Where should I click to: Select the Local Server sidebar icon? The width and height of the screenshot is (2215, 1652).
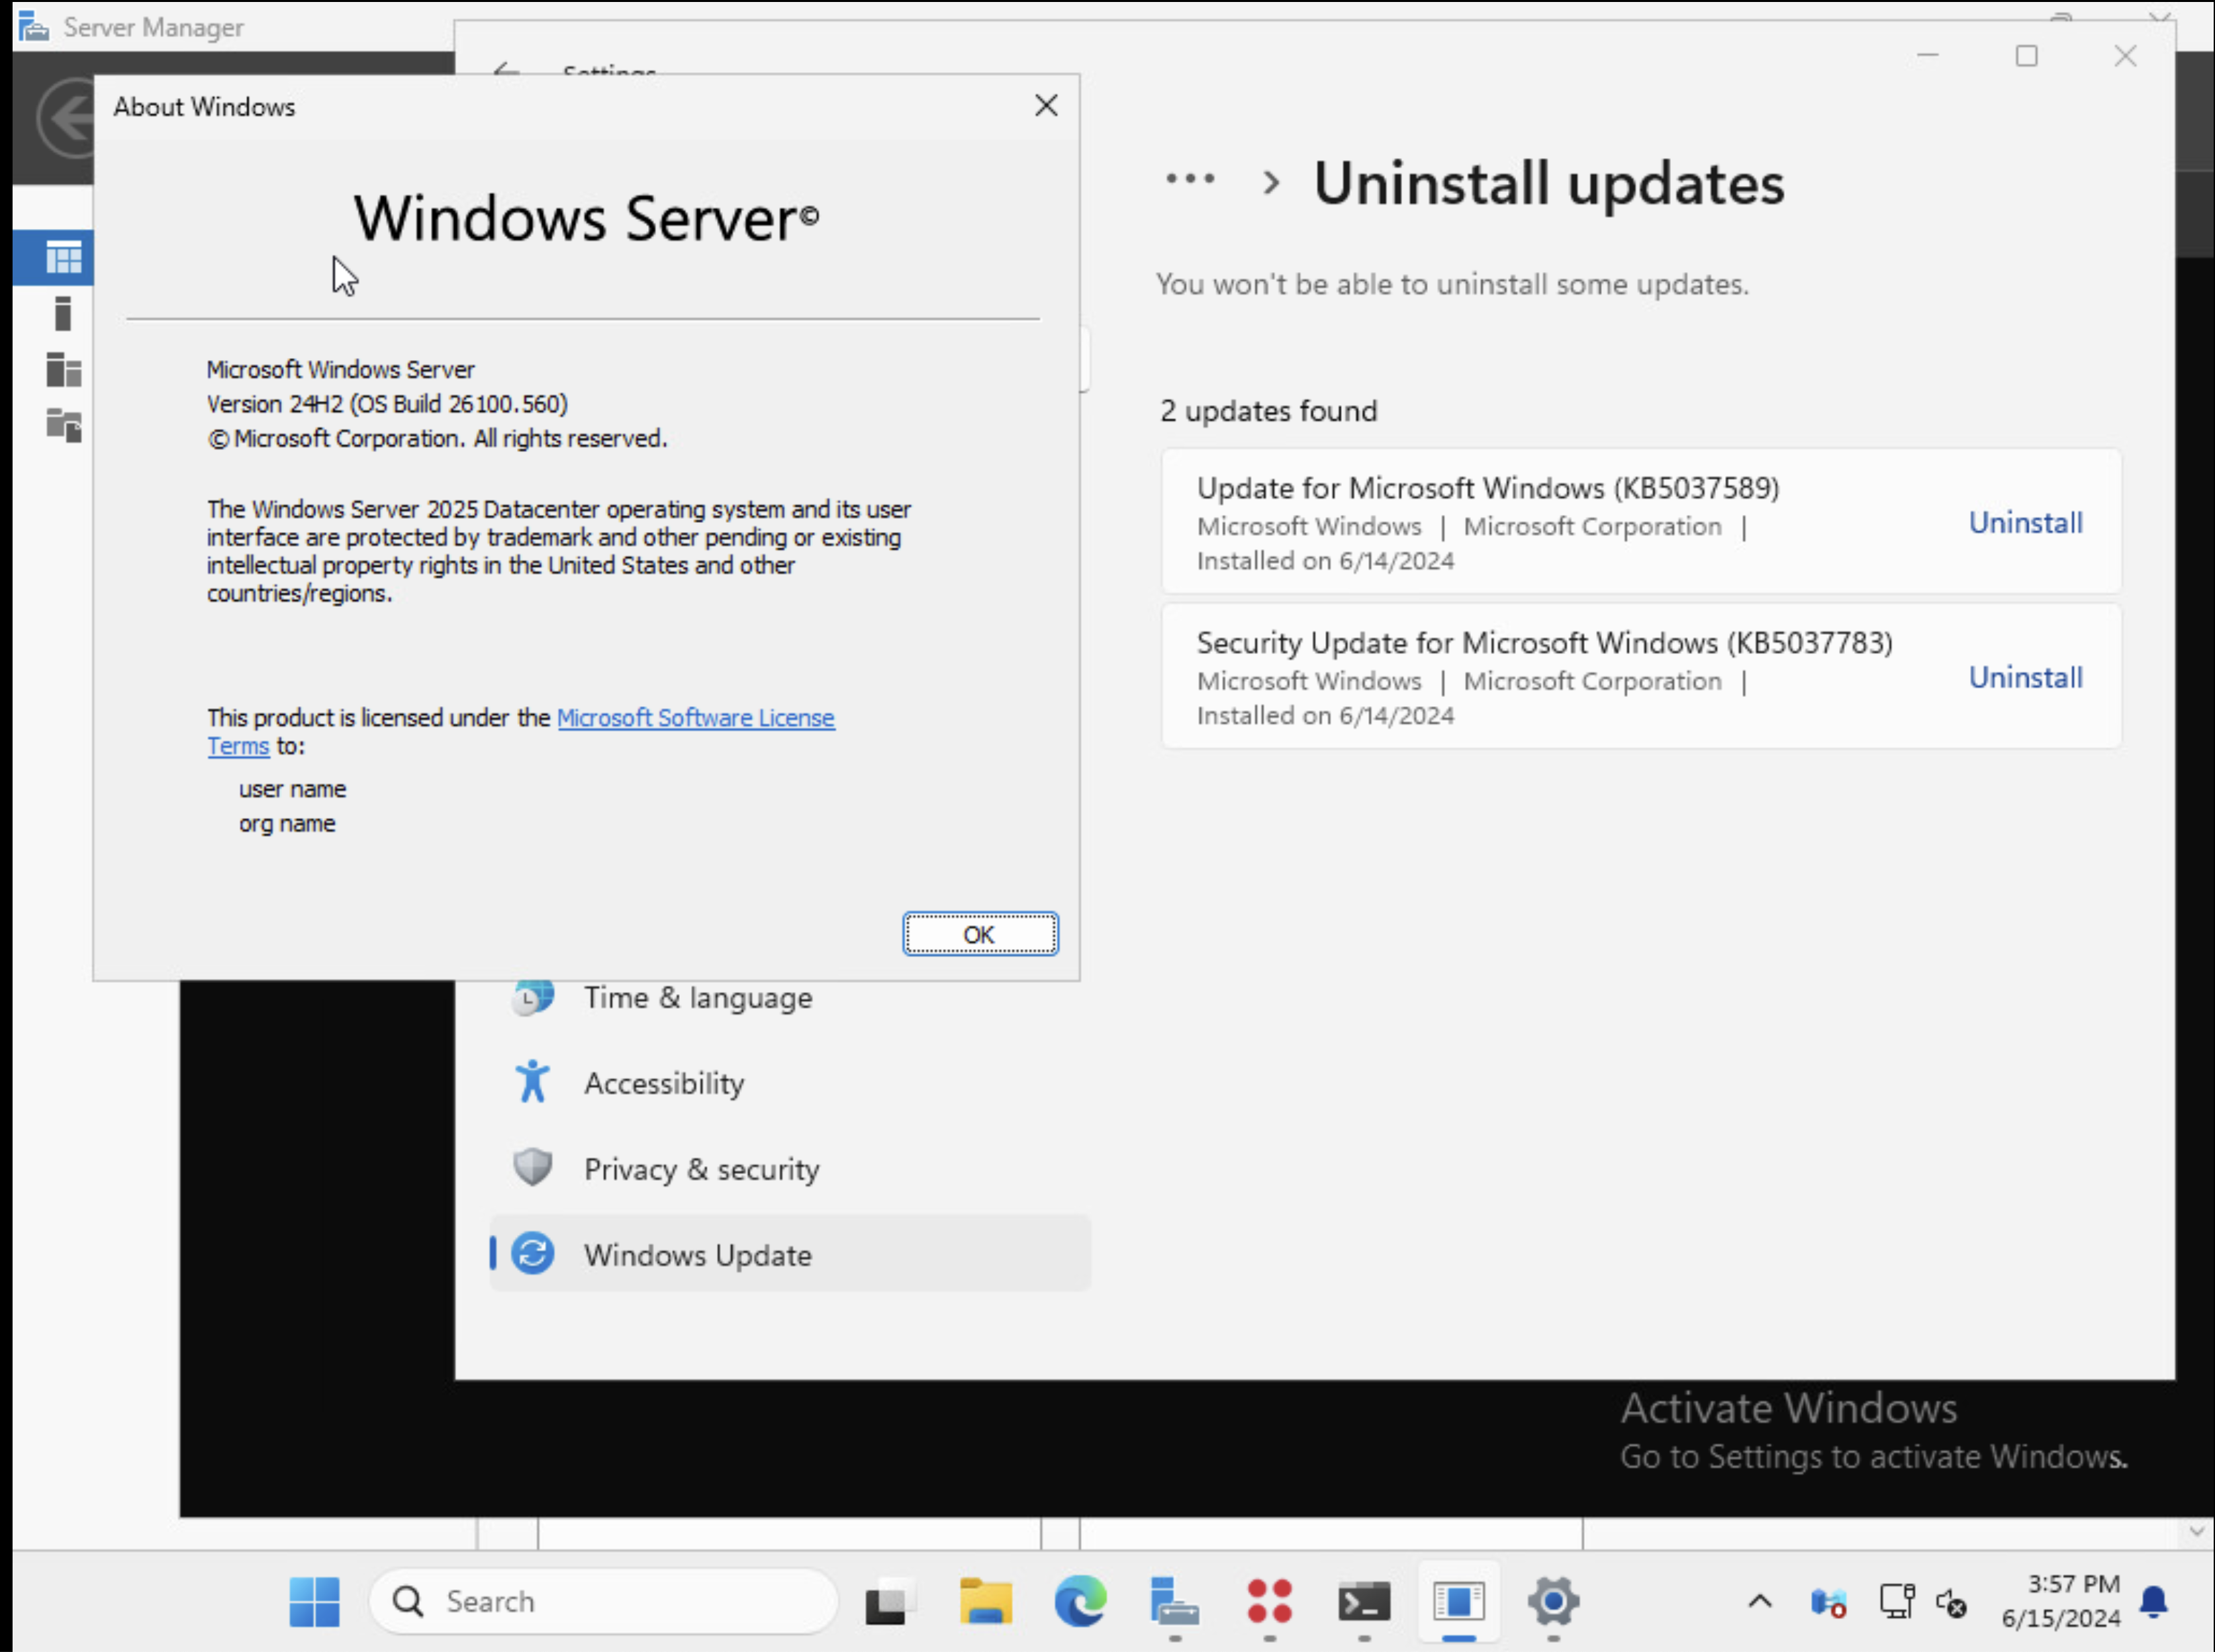(63, 314)
